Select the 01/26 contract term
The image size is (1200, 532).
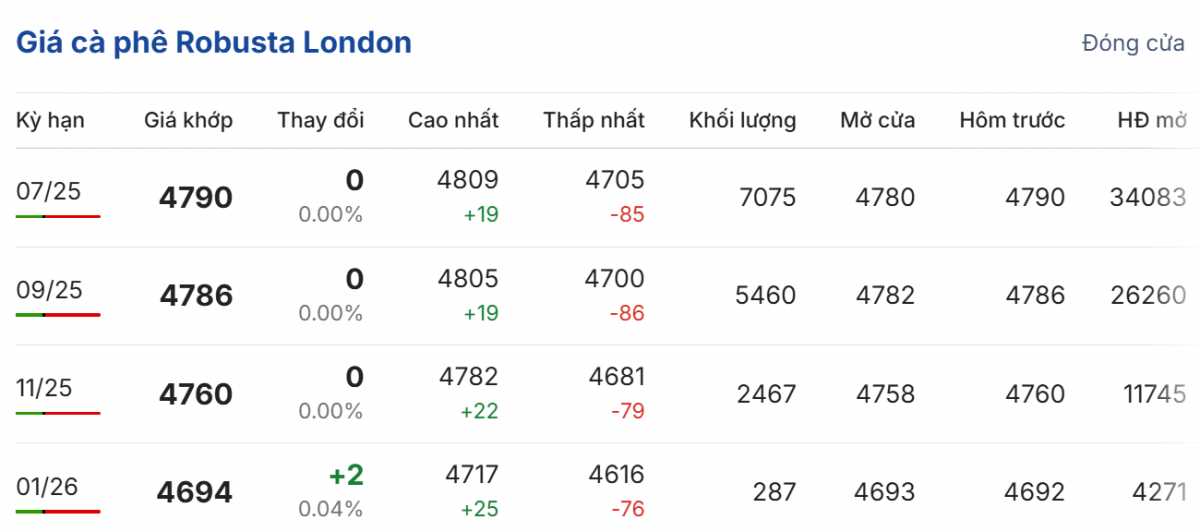coord(48,486)
